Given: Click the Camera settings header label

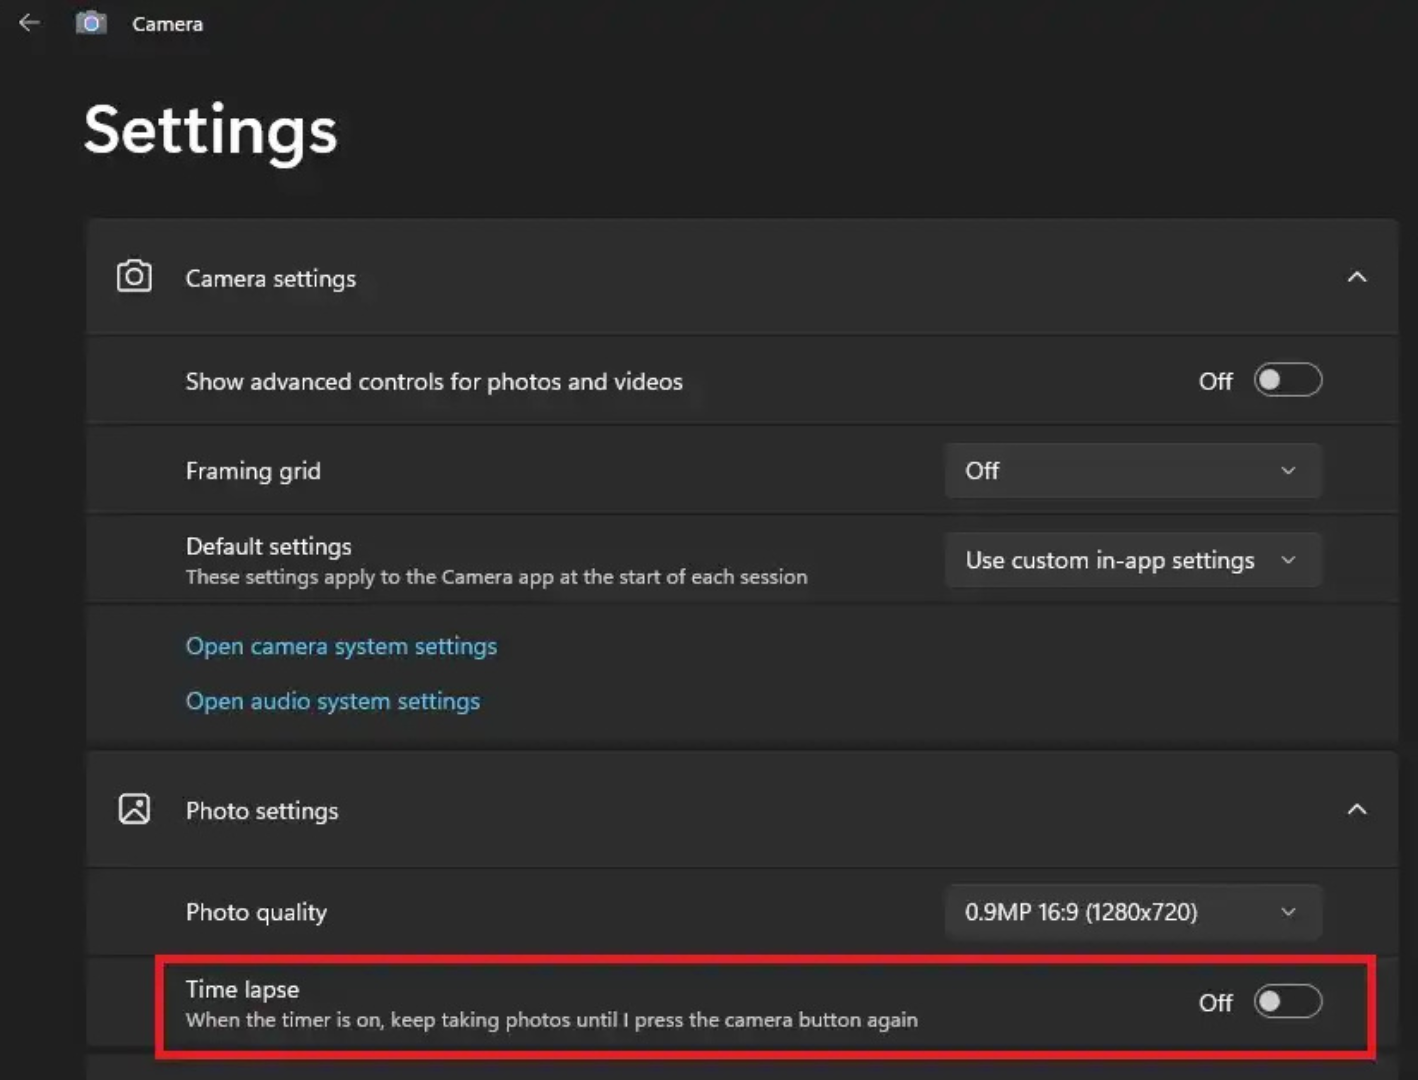Looking at the screenshot, I should tap(270, 279).
